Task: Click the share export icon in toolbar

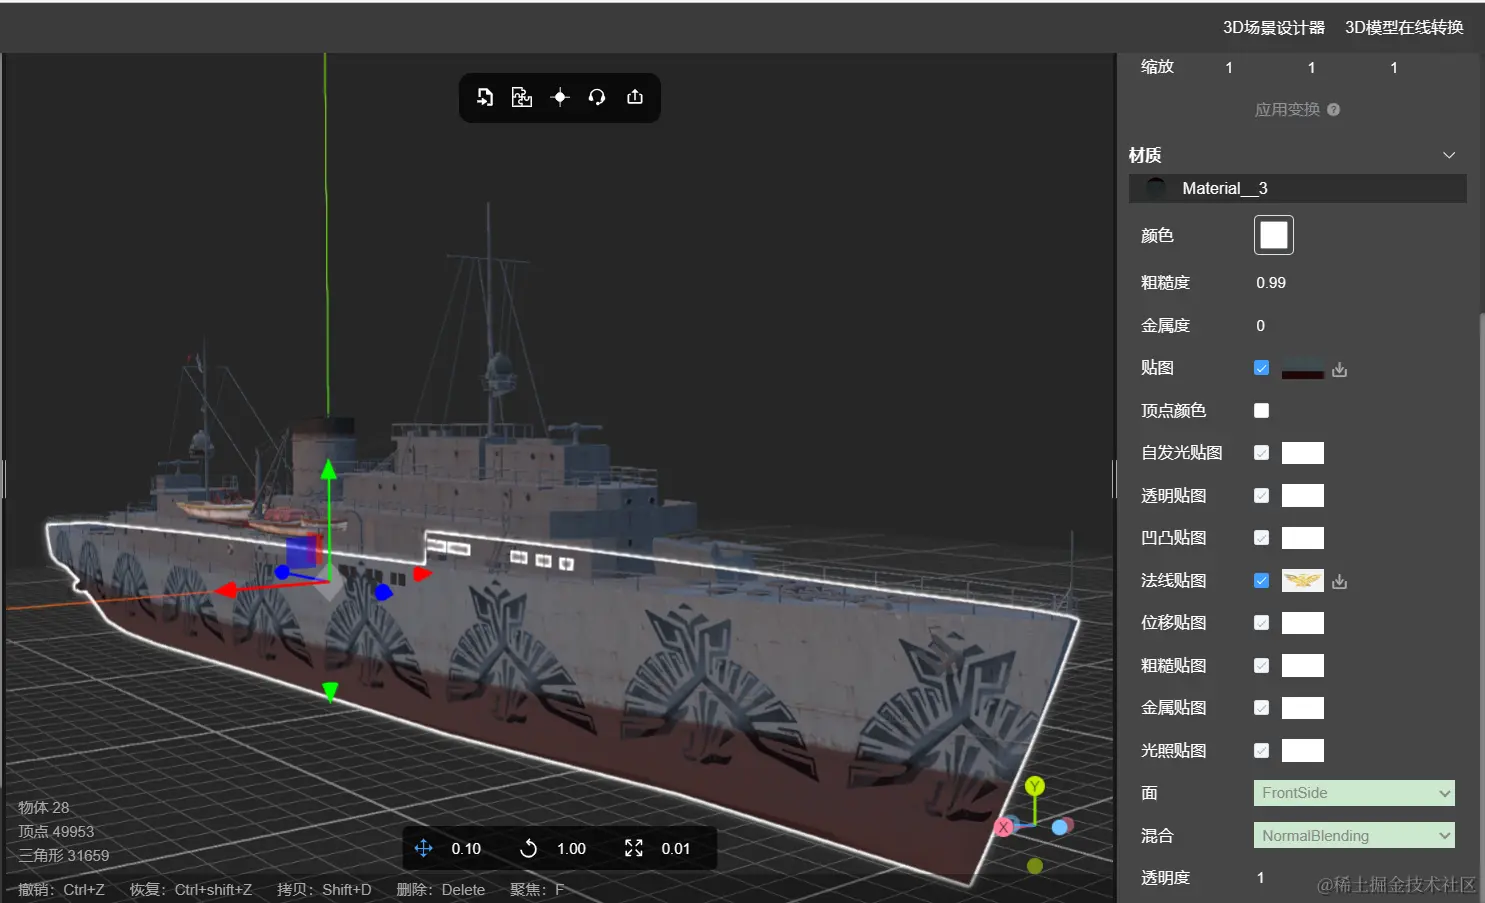Action: pyautogui.click(x=635, y=97)
